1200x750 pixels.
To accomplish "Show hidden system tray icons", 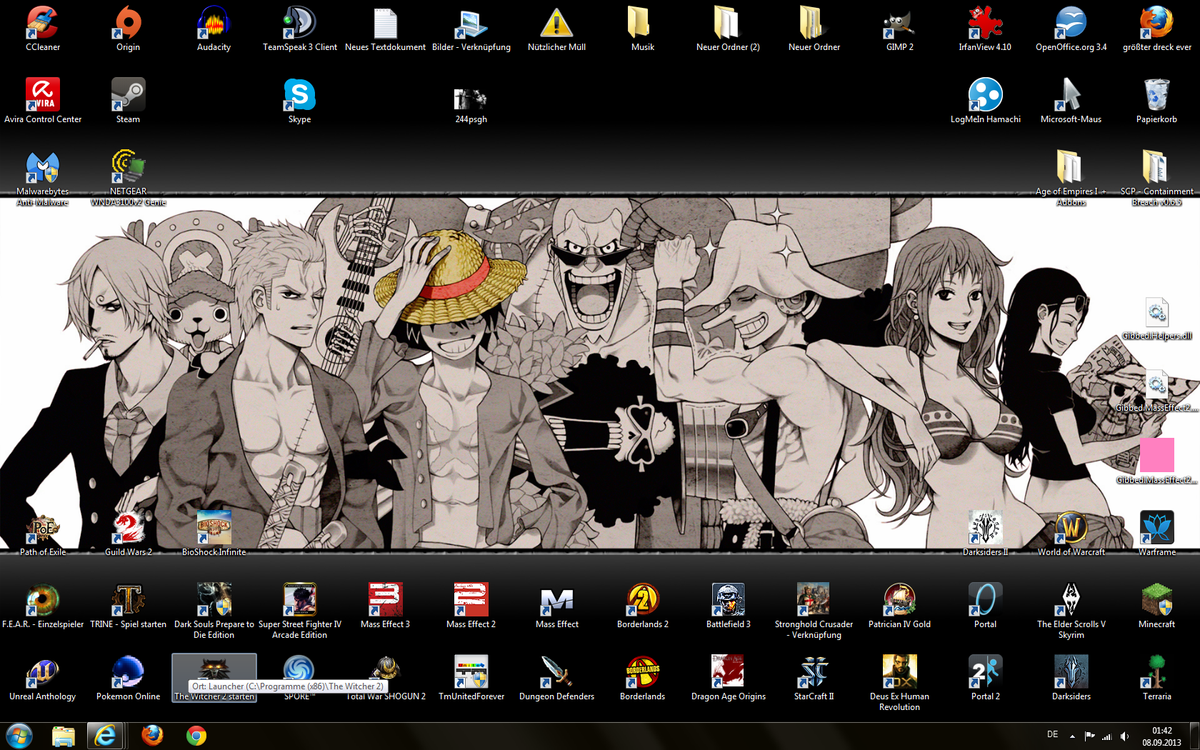I will [x=1075, y=735].
